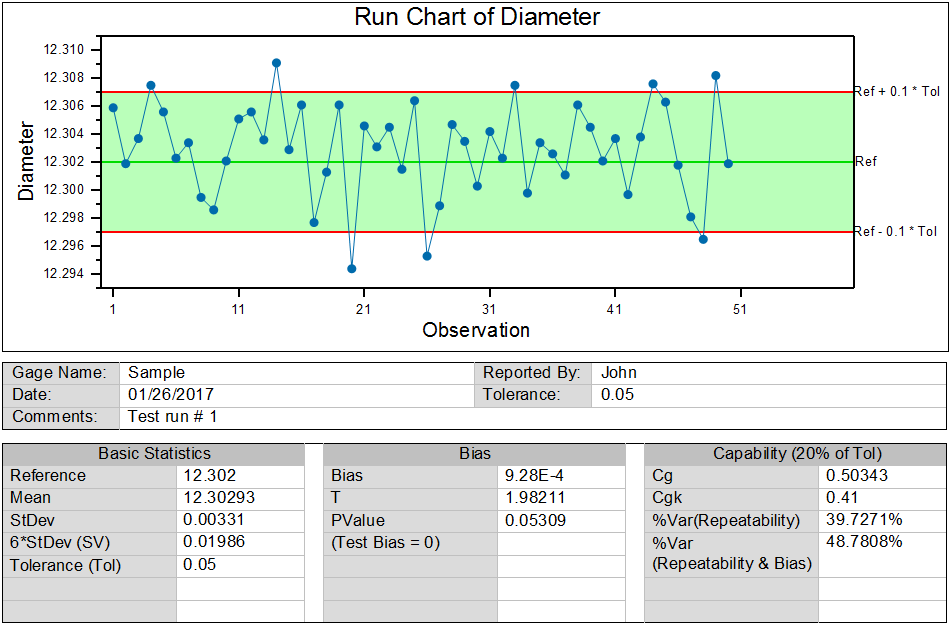This screenshot has height=625, width=951.
Task: Click the "Ref + 0.1 * Tol" line label
Action: click(x=895, y=91)
